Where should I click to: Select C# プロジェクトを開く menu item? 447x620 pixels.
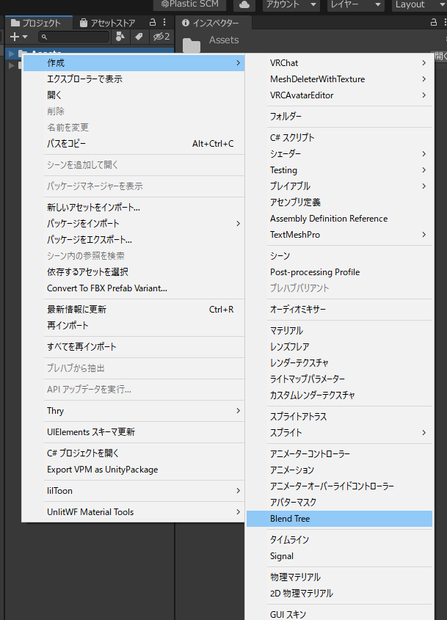tap(134, 453)
